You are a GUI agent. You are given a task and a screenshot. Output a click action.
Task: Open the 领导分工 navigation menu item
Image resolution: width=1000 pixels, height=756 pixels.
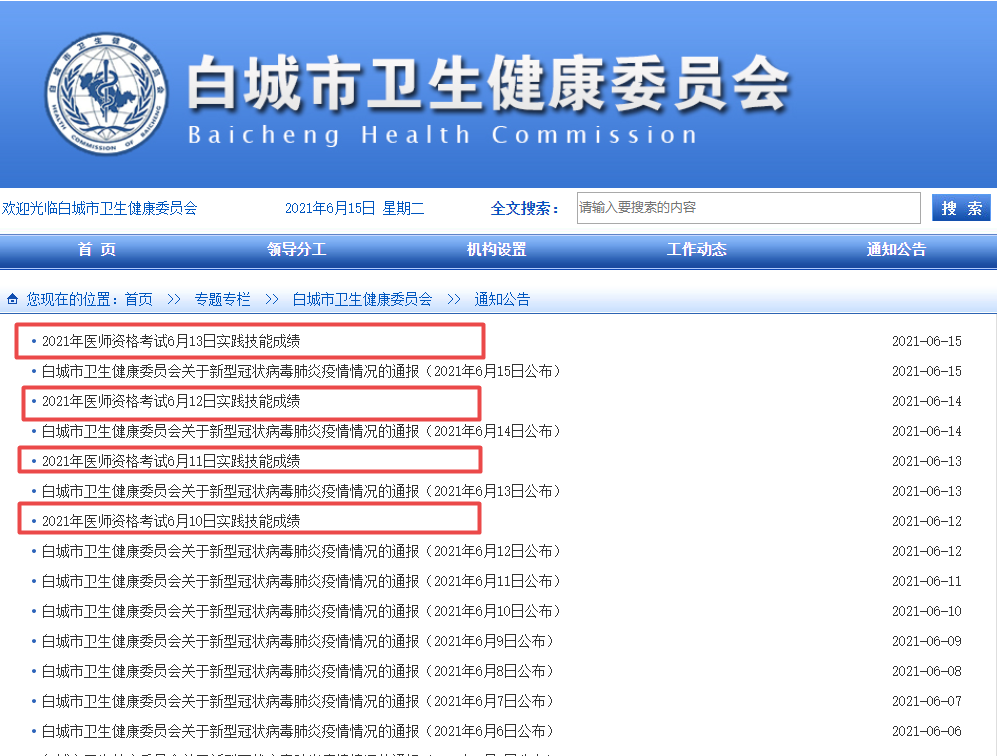298,250
